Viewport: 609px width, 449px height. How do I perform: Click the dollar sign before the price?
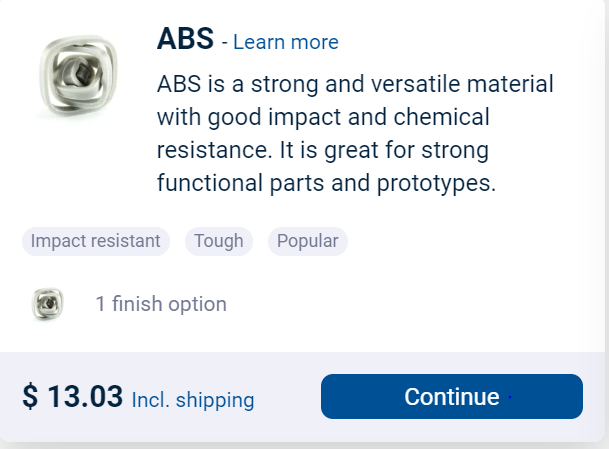coord(30,397)
